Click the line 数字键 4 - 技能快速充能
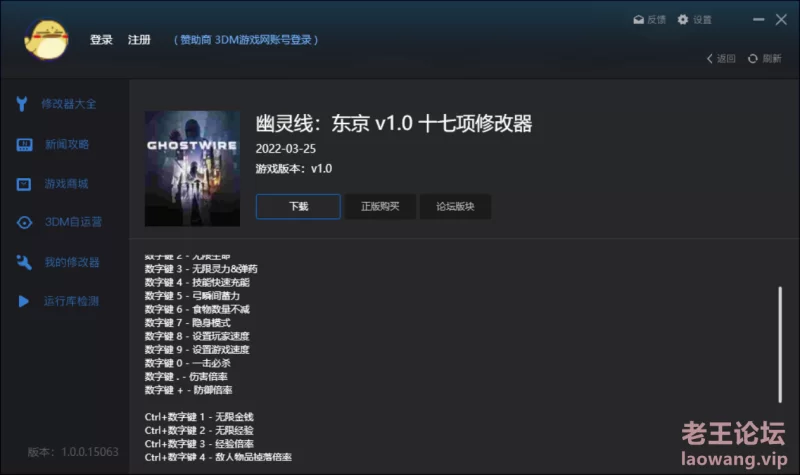Image resolution: width=800 pixels, height=475 pixels. pyautogui.click(x=197, y=282)
